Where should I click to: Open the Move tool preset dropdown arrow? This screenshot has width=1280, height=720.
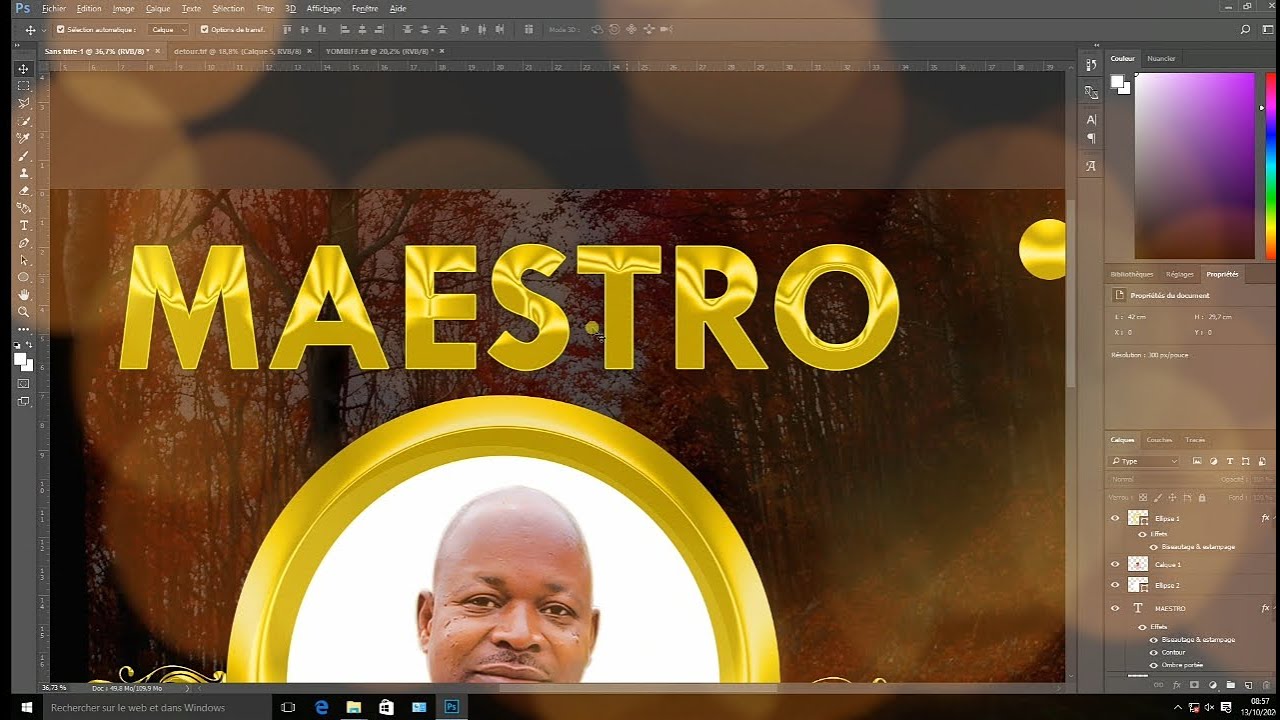tap(43, 30)
